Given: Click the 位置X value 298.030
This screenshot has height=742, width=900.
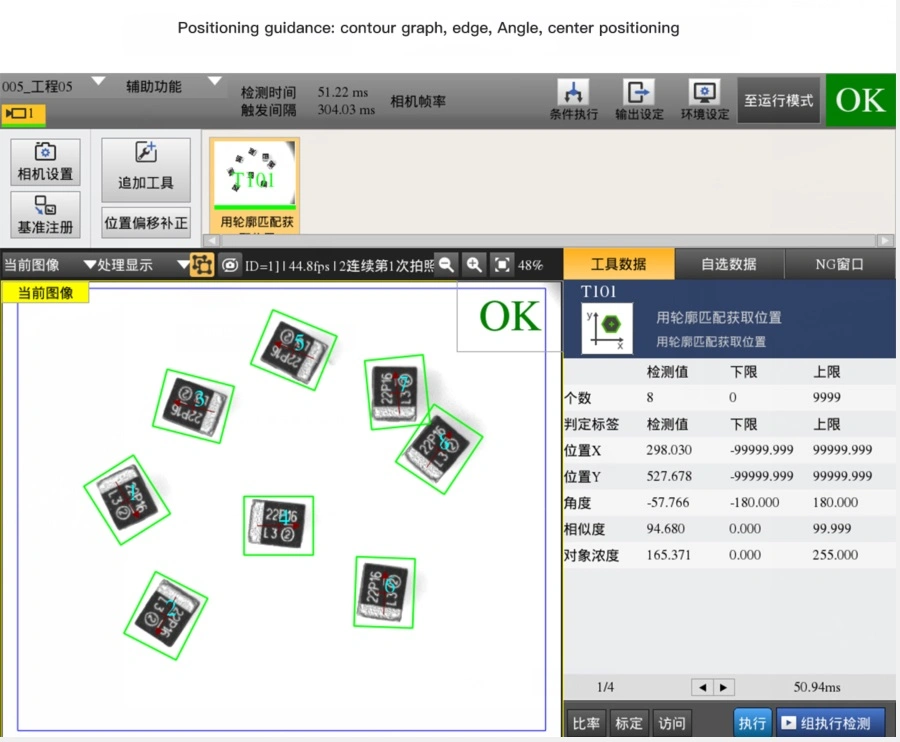Looking at the screenshot, I should tap(669, 450).
